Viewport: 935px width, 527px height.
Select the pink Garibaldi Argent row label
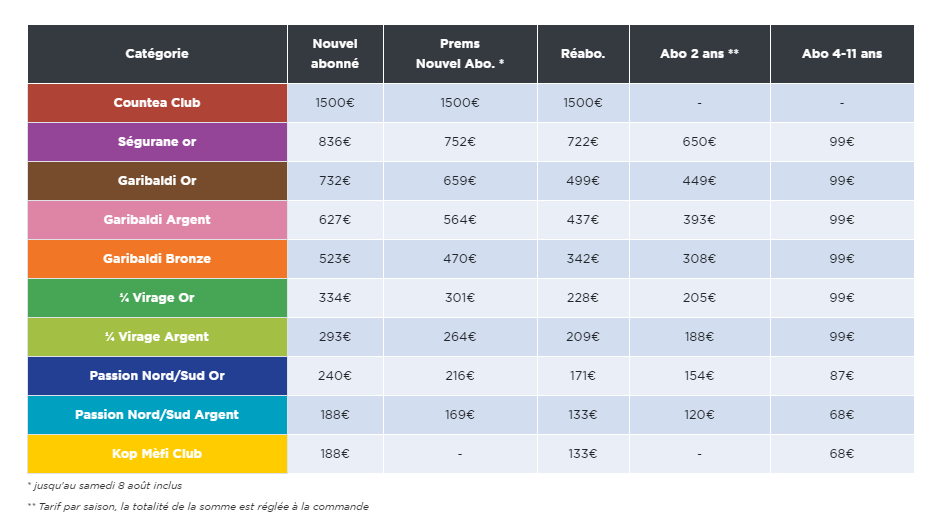(x=157, y=220)
